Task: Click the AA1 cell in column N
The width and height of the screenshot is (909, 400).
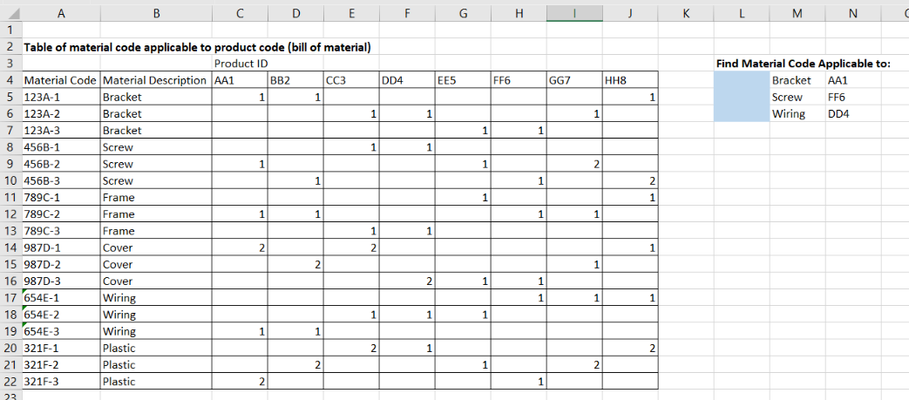Action: [853, 81]
